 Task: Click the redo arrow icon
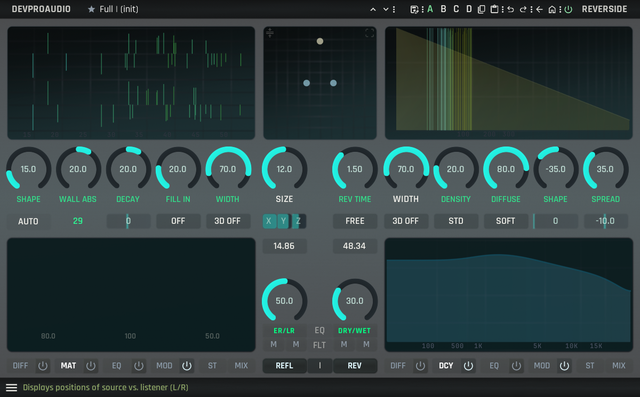point(523,9)
